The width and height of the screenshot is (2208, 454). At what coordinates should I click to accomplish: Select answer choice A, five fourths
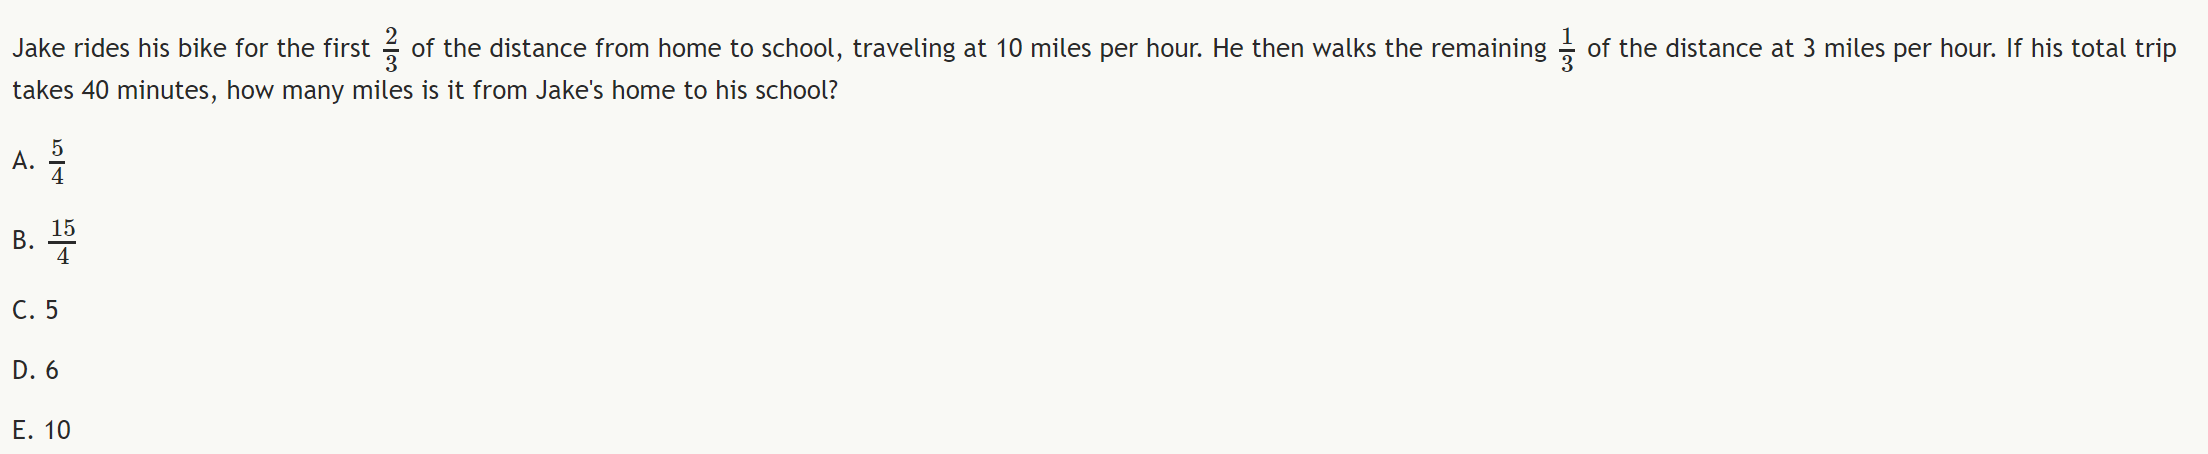(39, 162)
